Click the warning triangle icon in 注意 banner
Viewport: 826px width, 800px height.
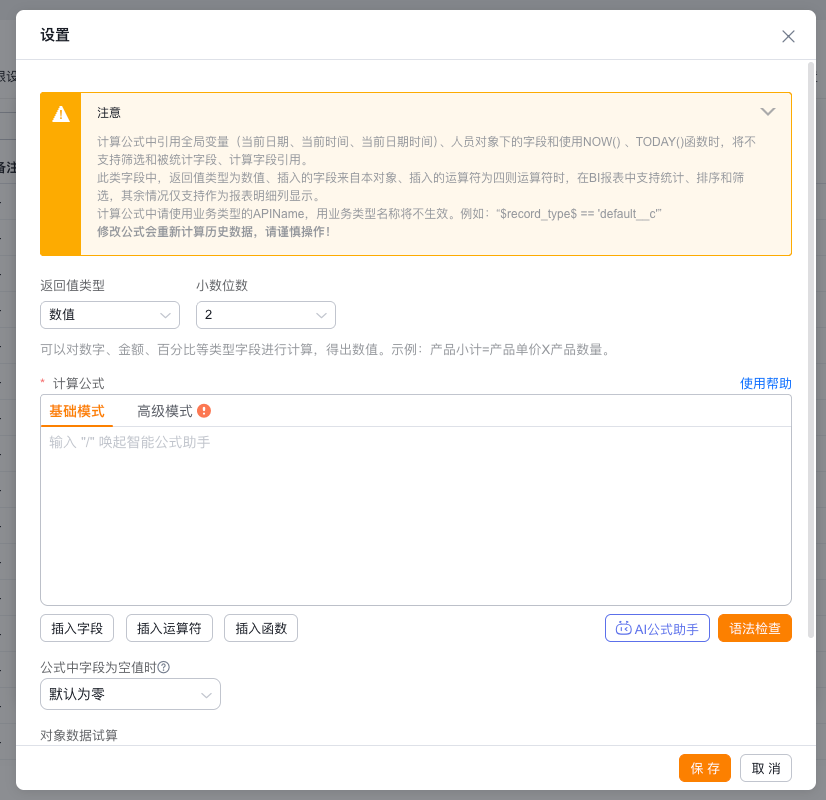pos(61,114)
